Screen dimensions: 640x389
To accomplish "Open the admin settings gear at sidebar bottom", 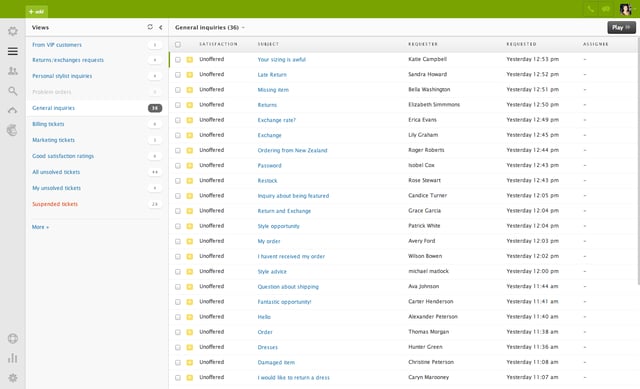I will click(x=13, y=378).
